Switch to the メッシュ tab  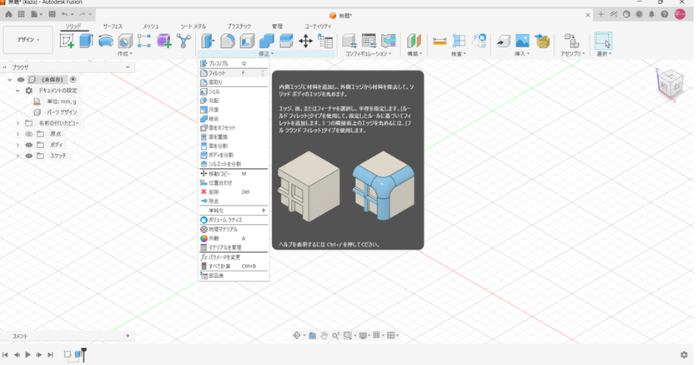(150, 26)
